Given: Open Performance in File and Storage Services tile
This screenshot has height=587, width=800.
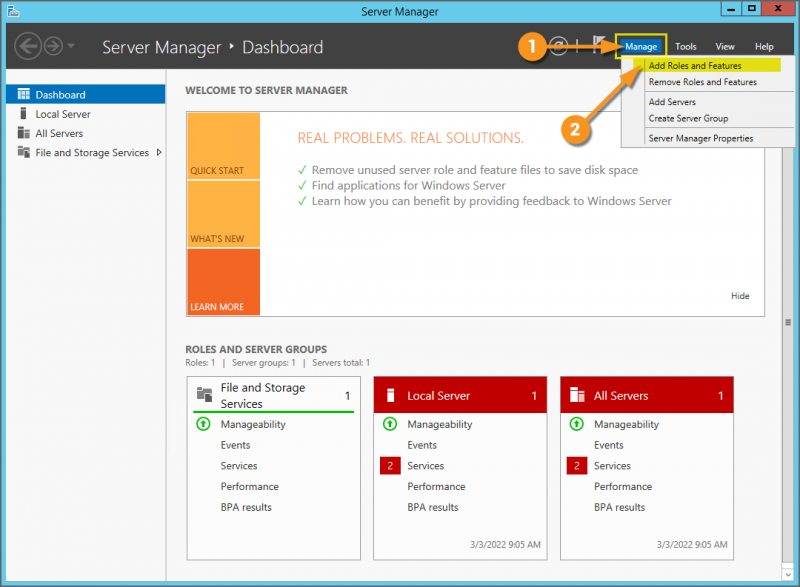Looking at the screenshot, I should pos(249,487).
